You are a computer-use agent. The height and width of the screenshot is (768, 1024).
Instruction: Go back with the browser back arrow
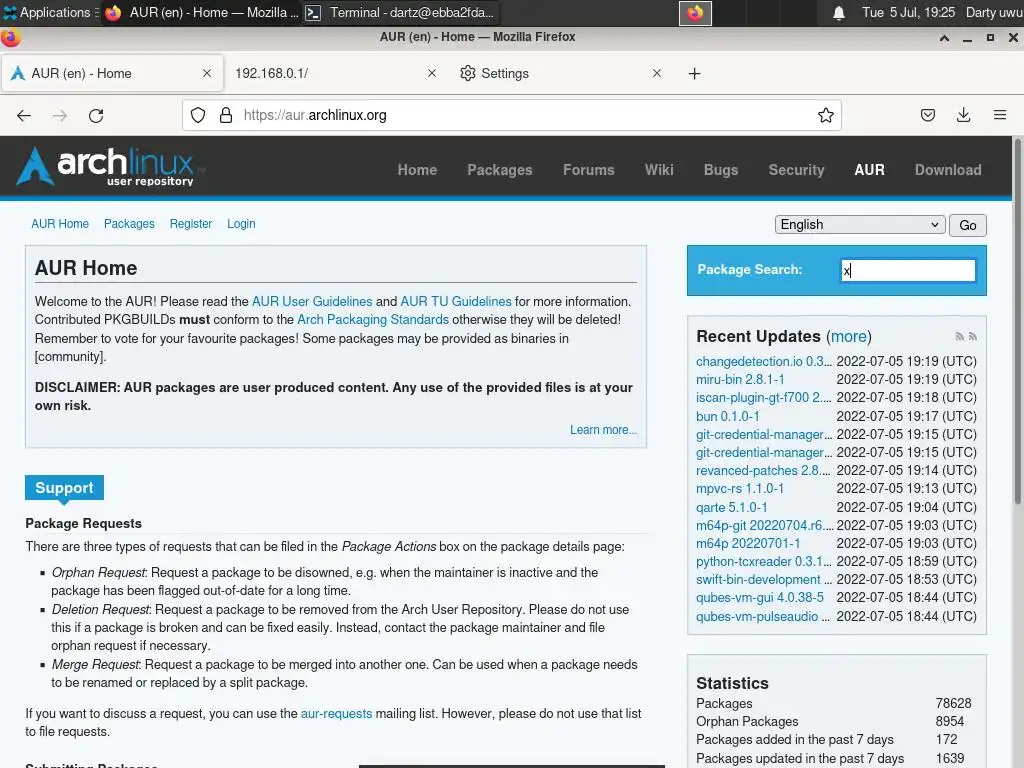[24, 116]
